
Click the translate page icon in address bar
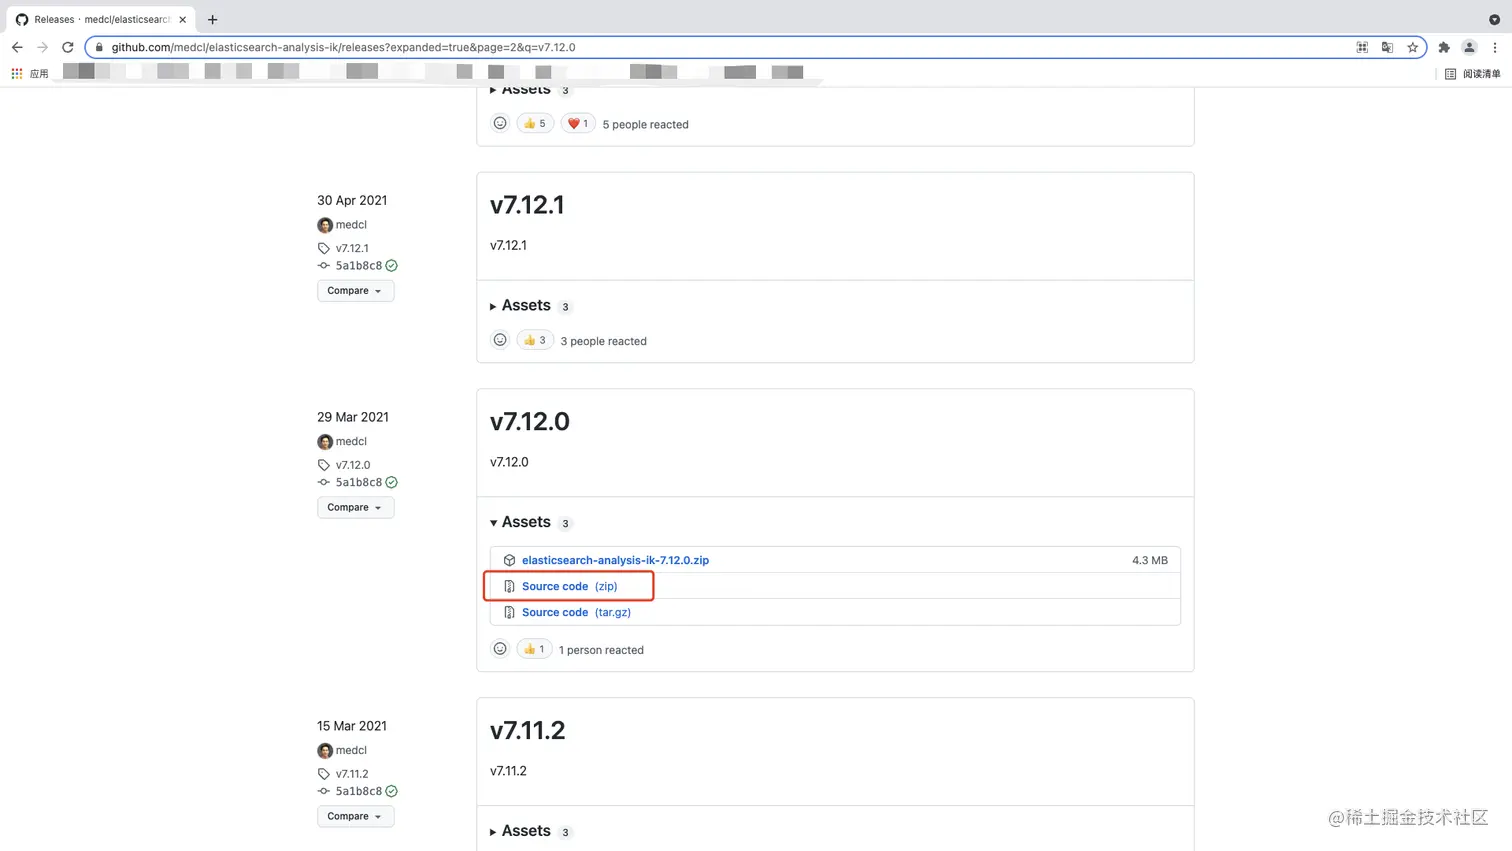(1387, 47)
